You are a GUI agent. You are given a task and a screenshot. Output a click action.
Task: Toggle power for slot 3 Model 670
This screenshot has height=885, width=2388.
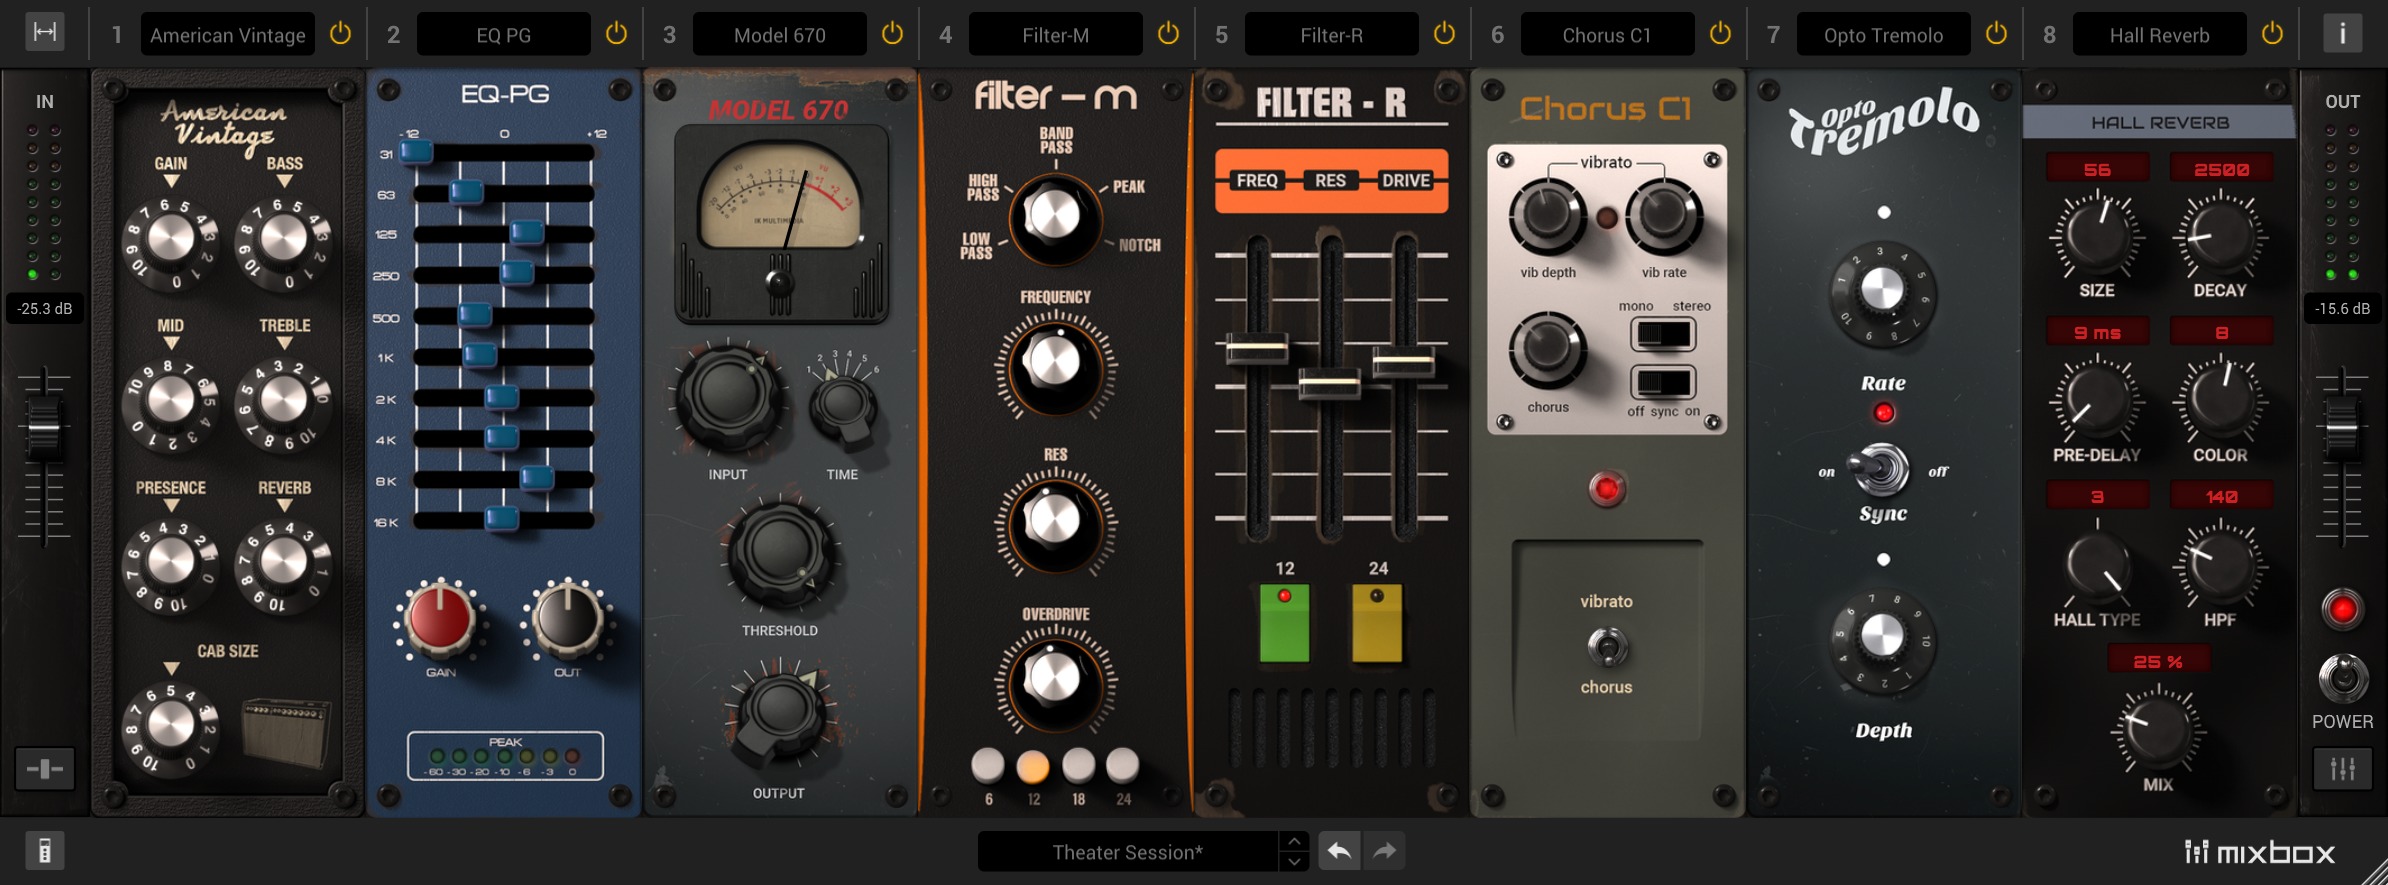coord(892,34)
